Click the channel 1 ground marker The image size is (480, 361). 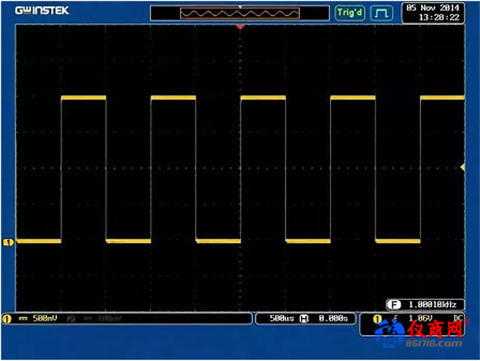click(x=8, y=242)
